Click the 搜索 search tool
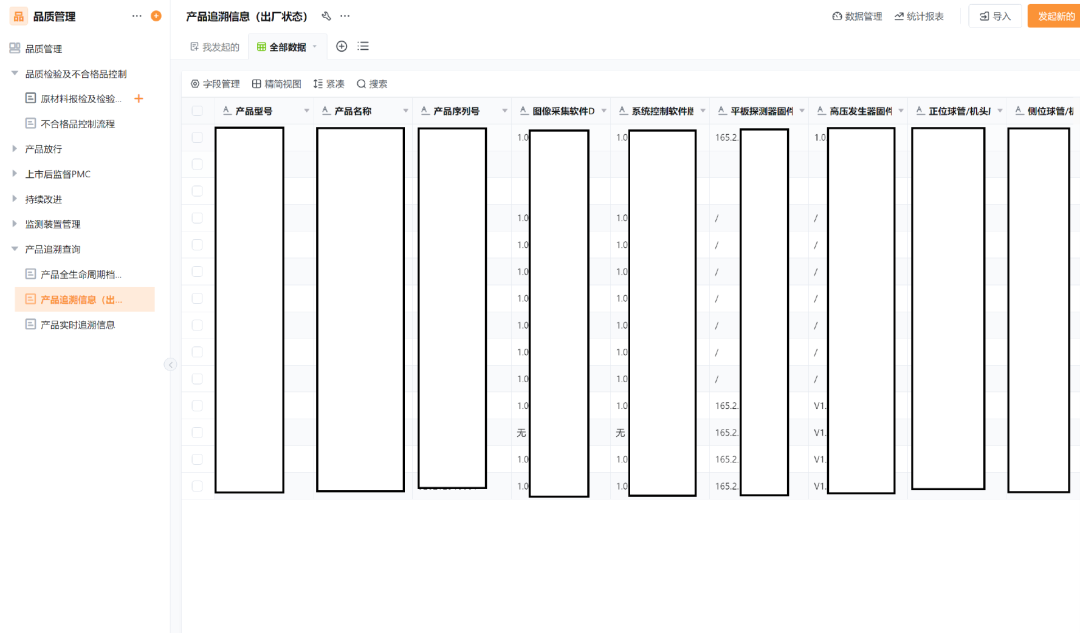 [x=372, y=84]
